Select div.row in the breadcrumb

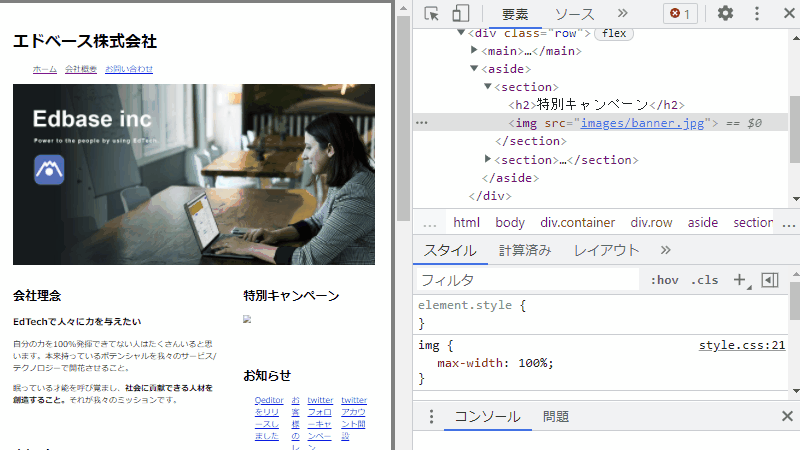(651, 222)
